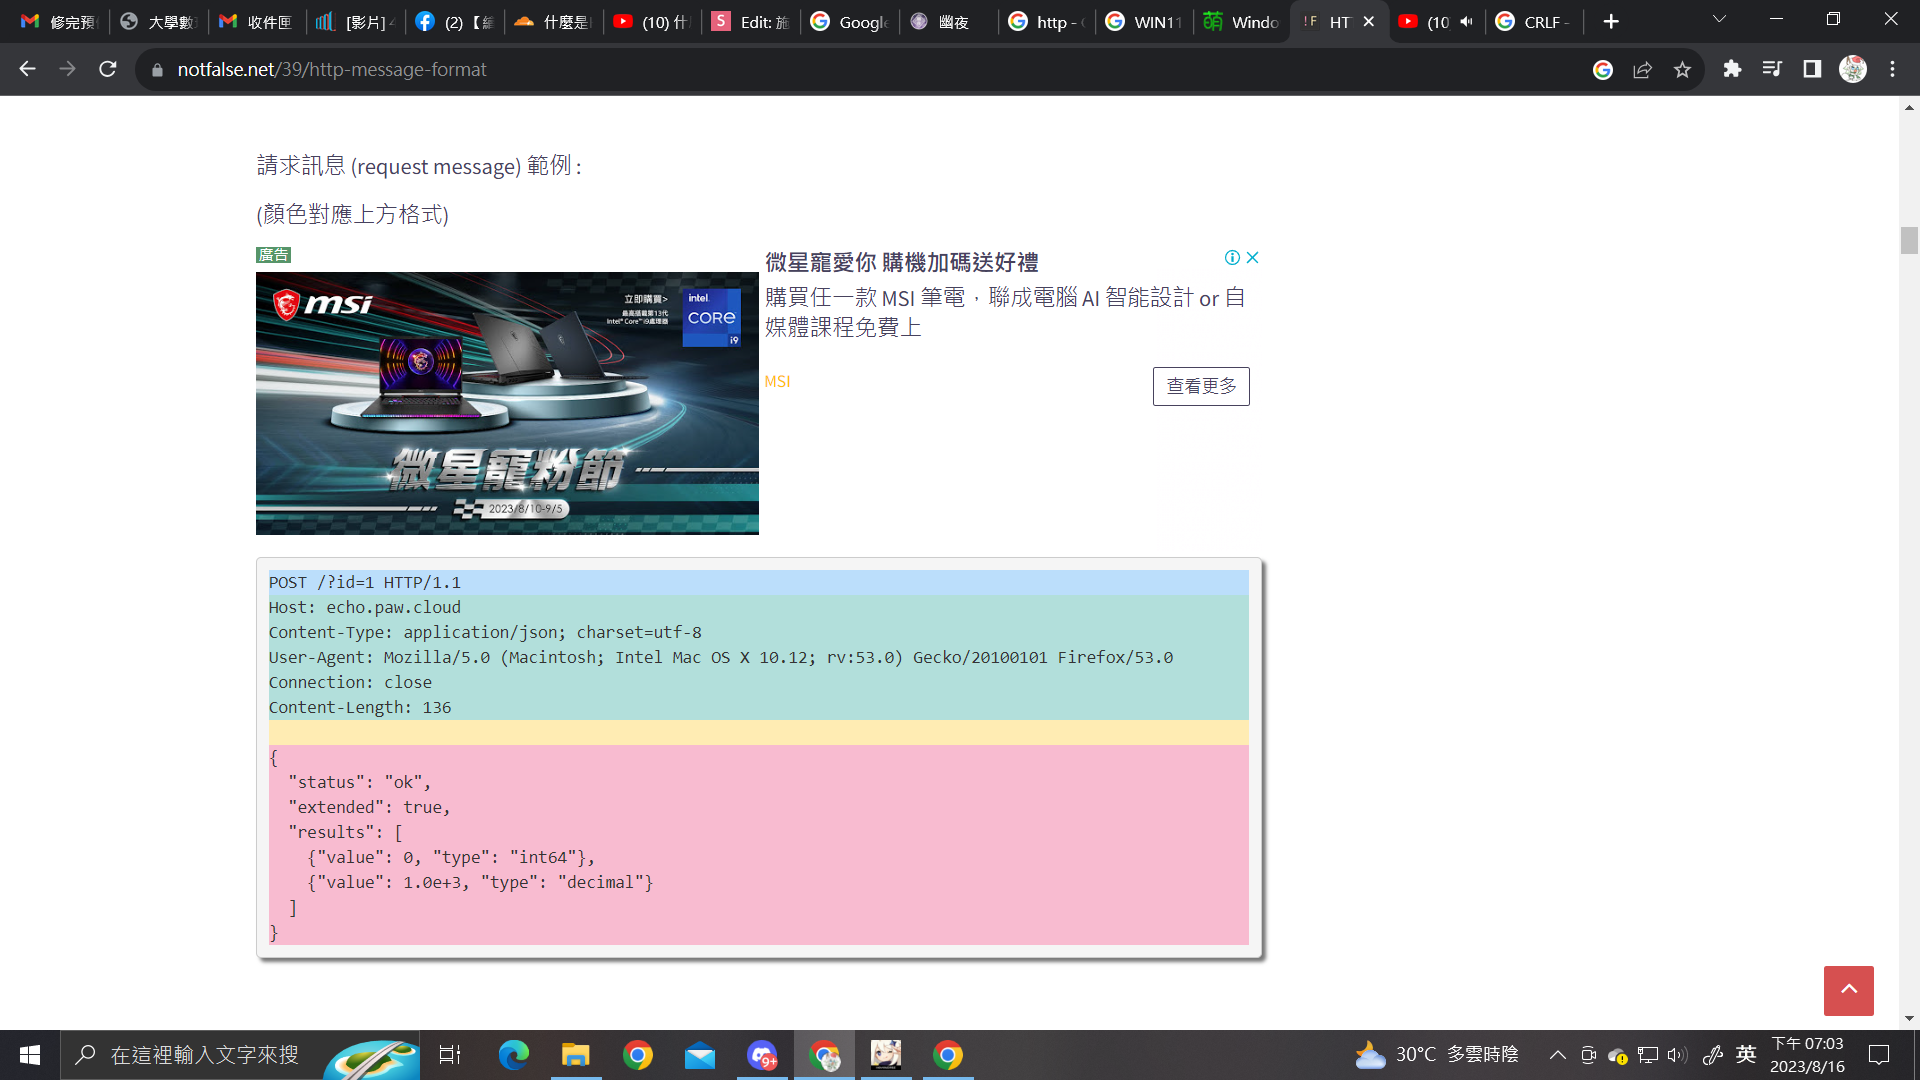Screen dimensions: 1920x1080
Task: Reload the current page
Action: (108, 69)
